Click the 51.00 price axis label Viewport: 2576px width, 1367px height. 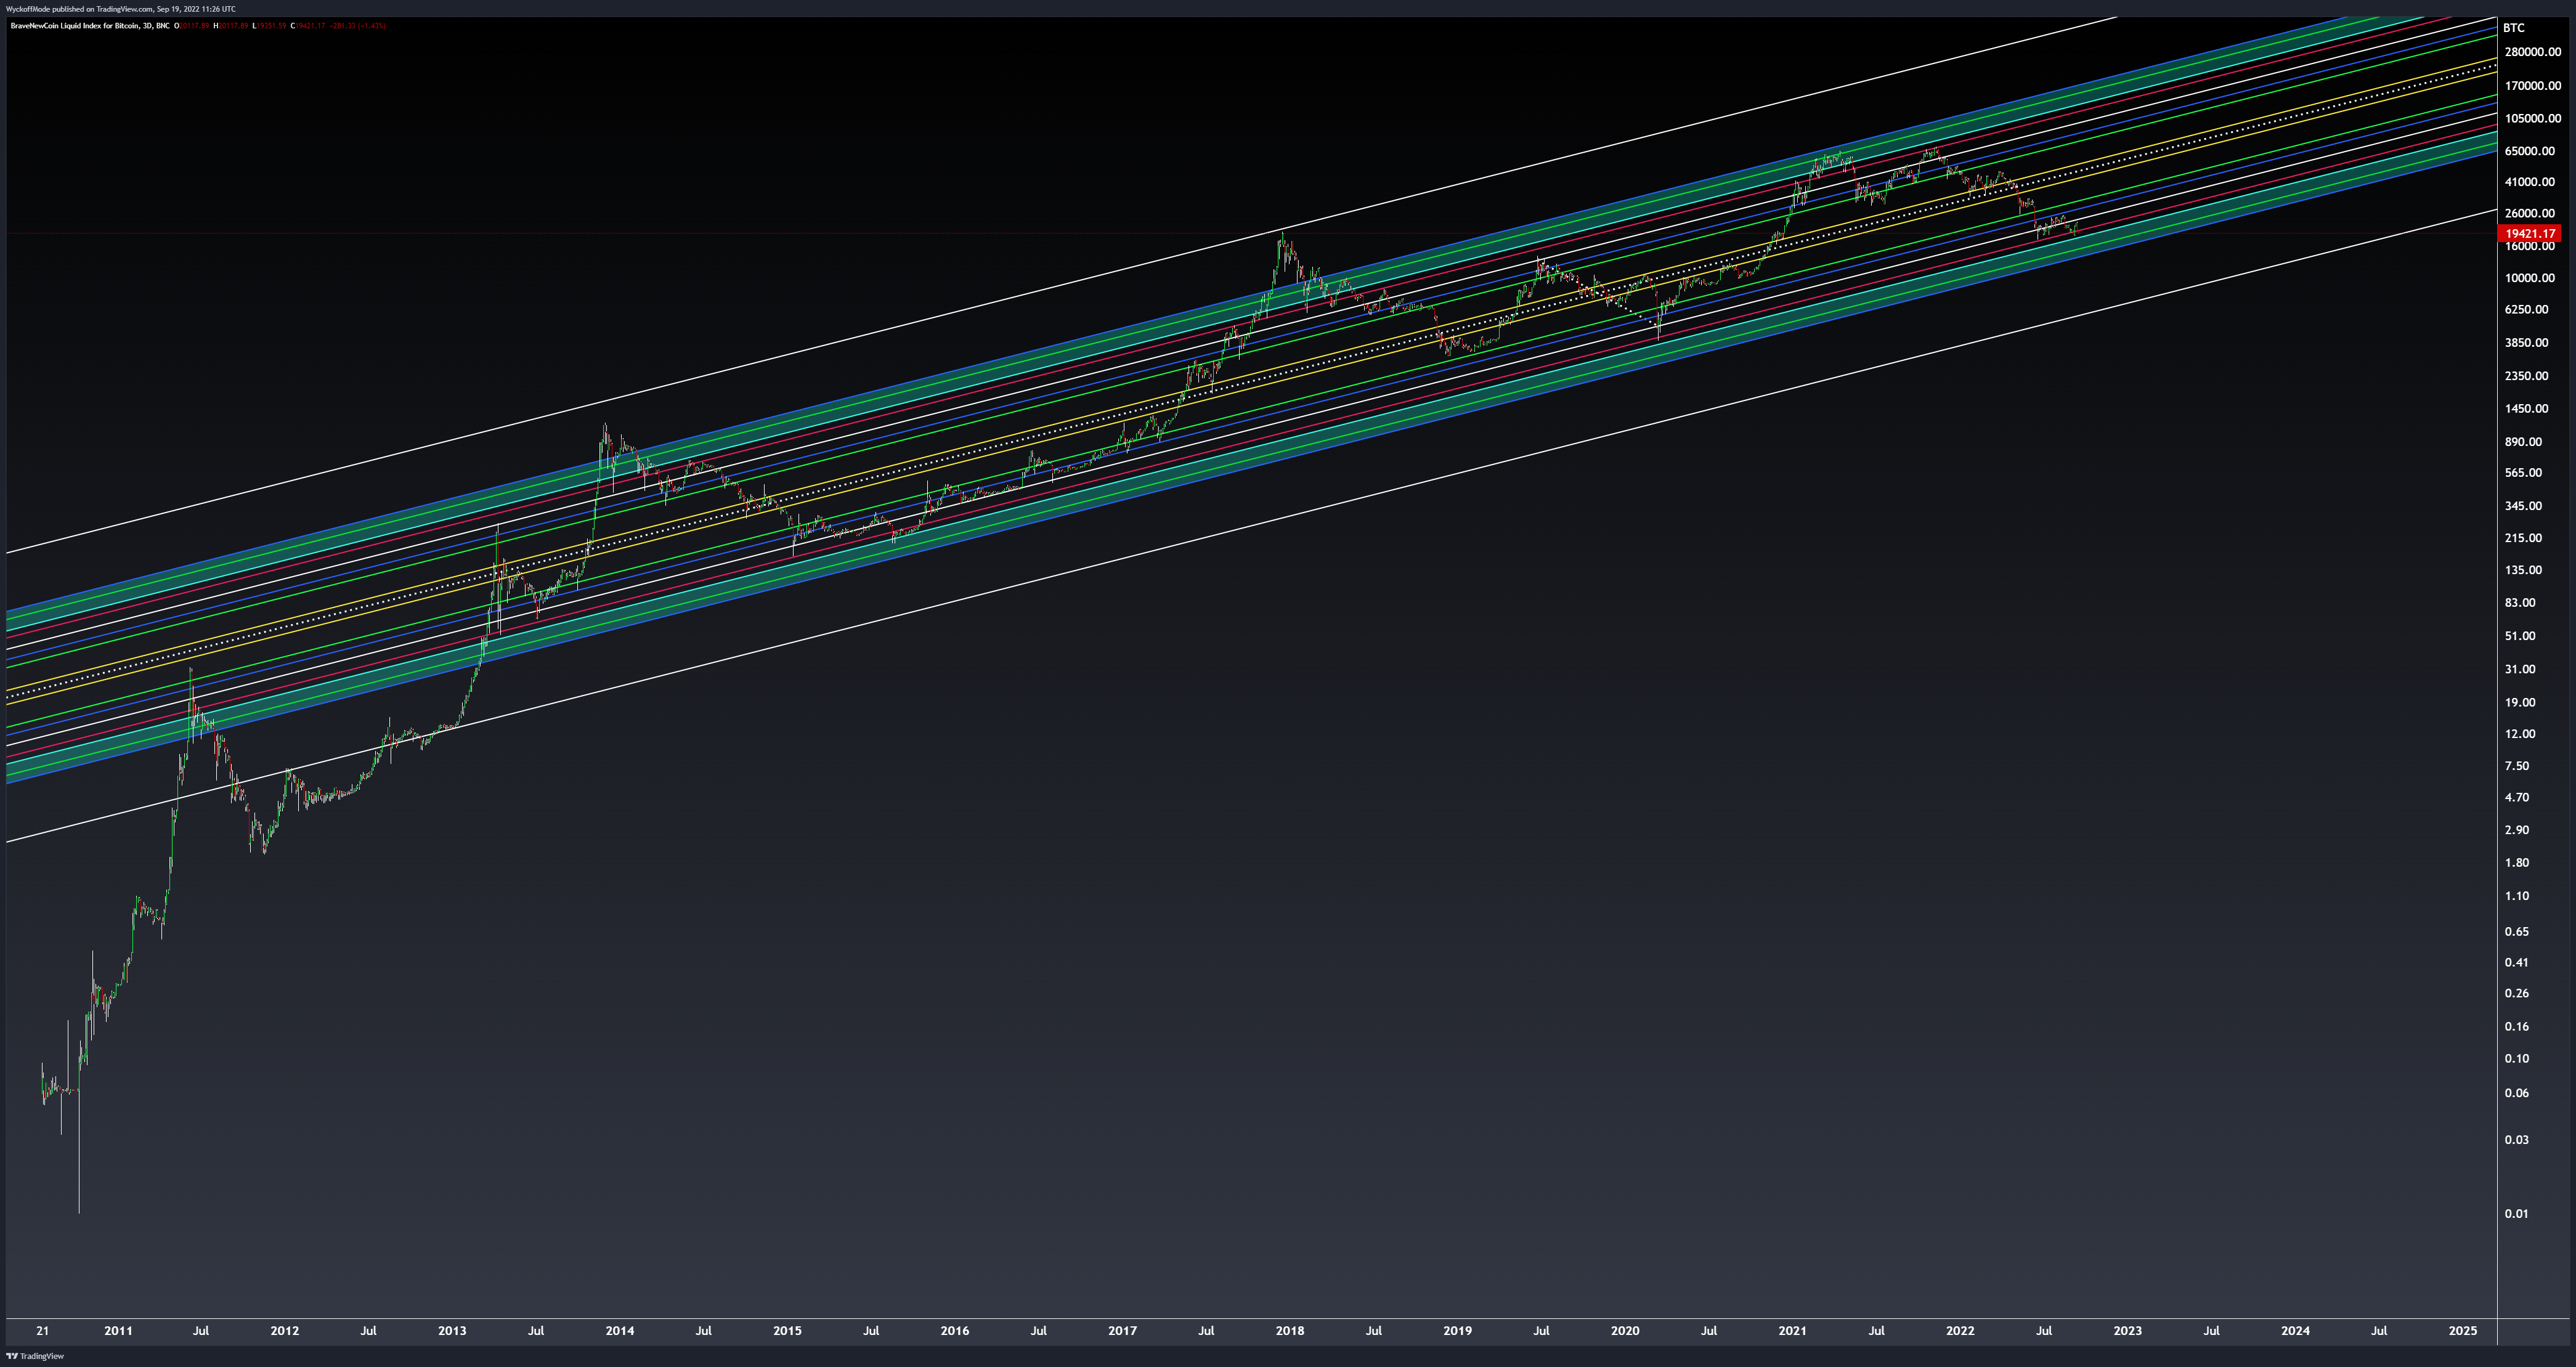tap(2521, 636)
